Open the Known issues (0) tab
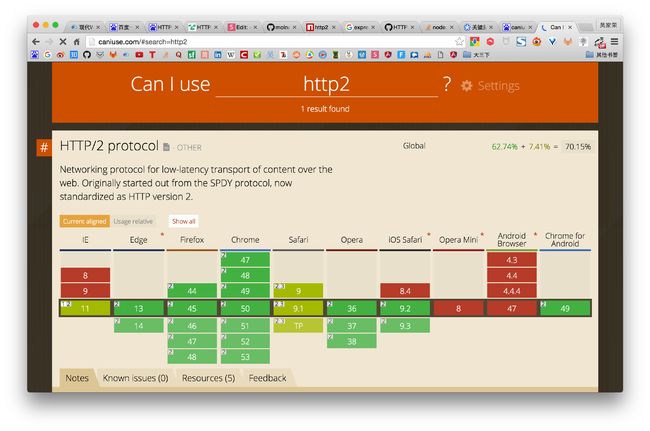This screenshot has width=650, height=431. point(136,378)
